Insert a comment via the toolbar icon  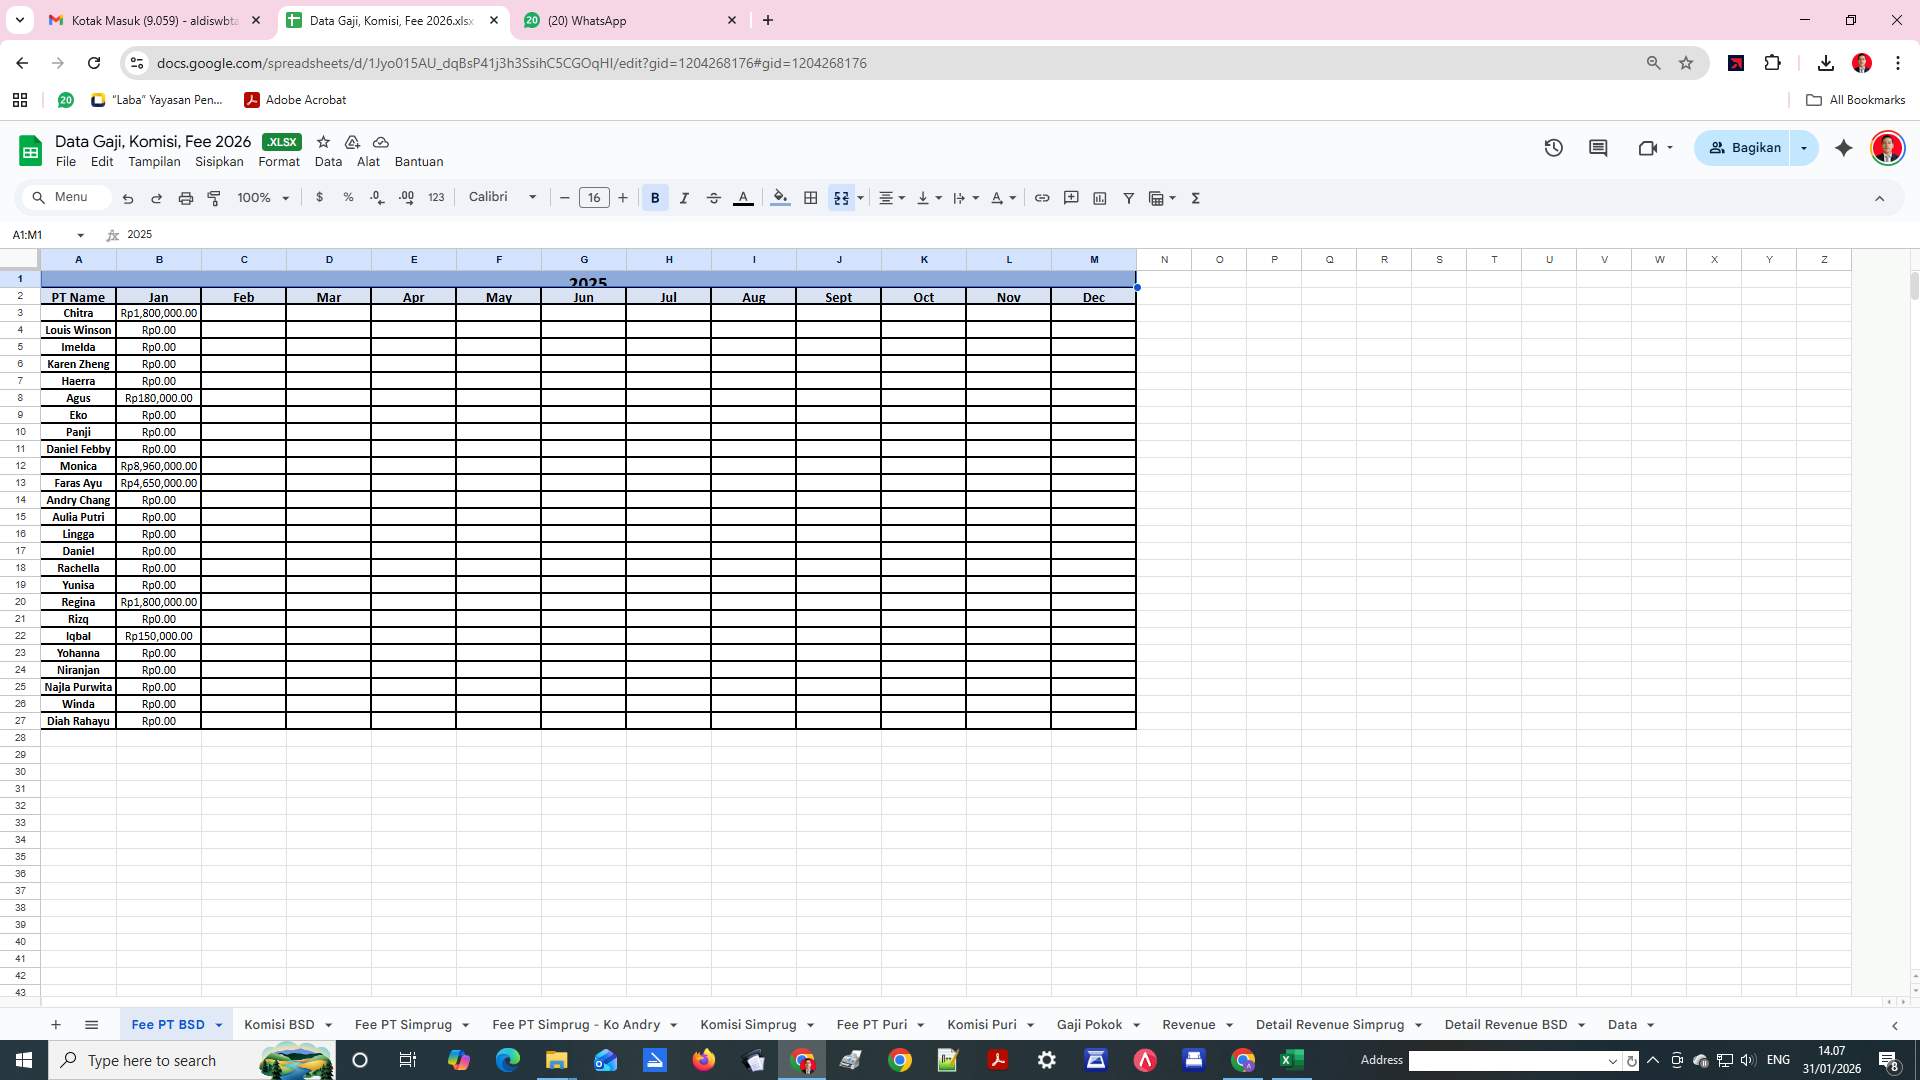[1071, 198]
